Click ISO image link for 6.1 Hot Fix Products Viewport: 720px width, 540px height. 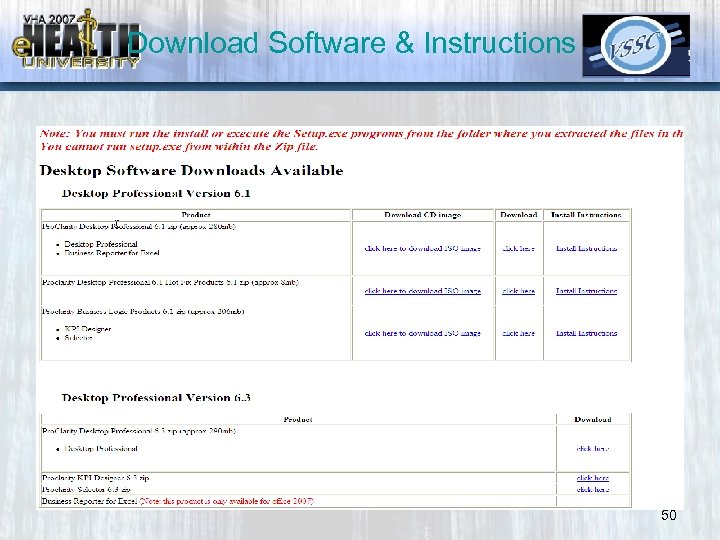click(422, 291)
